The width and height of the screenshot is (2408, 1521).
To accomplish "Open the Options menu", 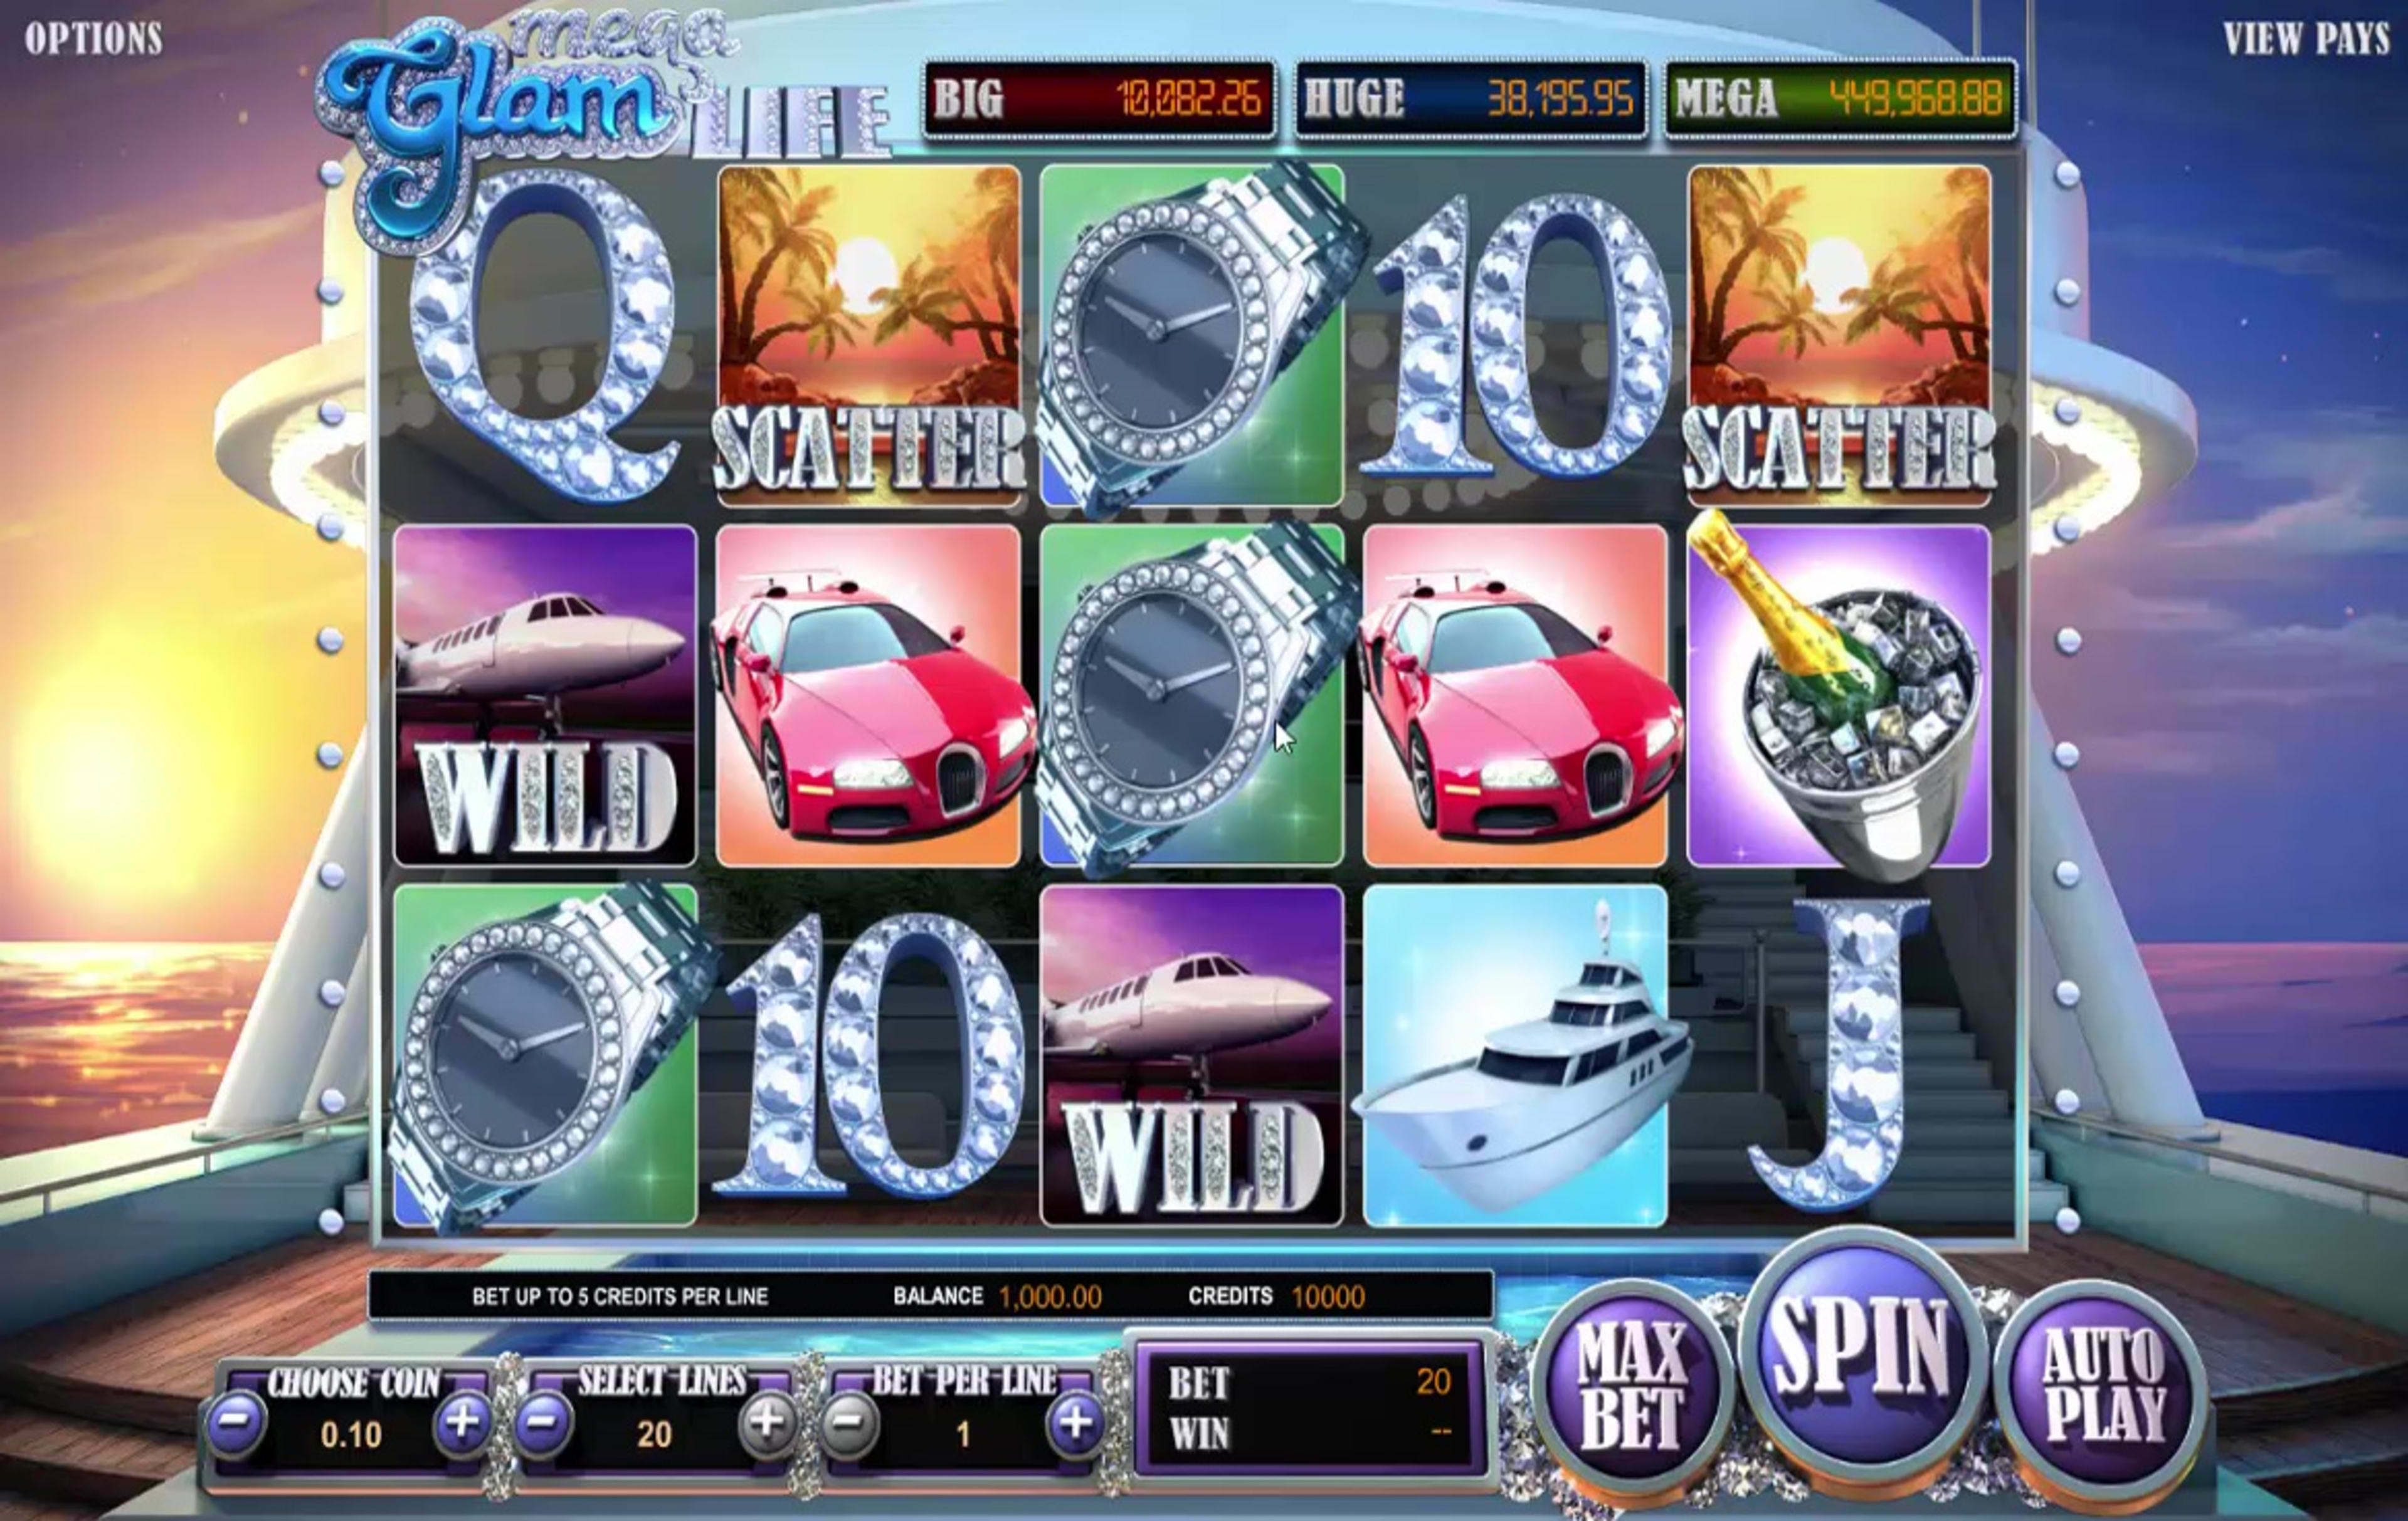I will coord(94,38).
